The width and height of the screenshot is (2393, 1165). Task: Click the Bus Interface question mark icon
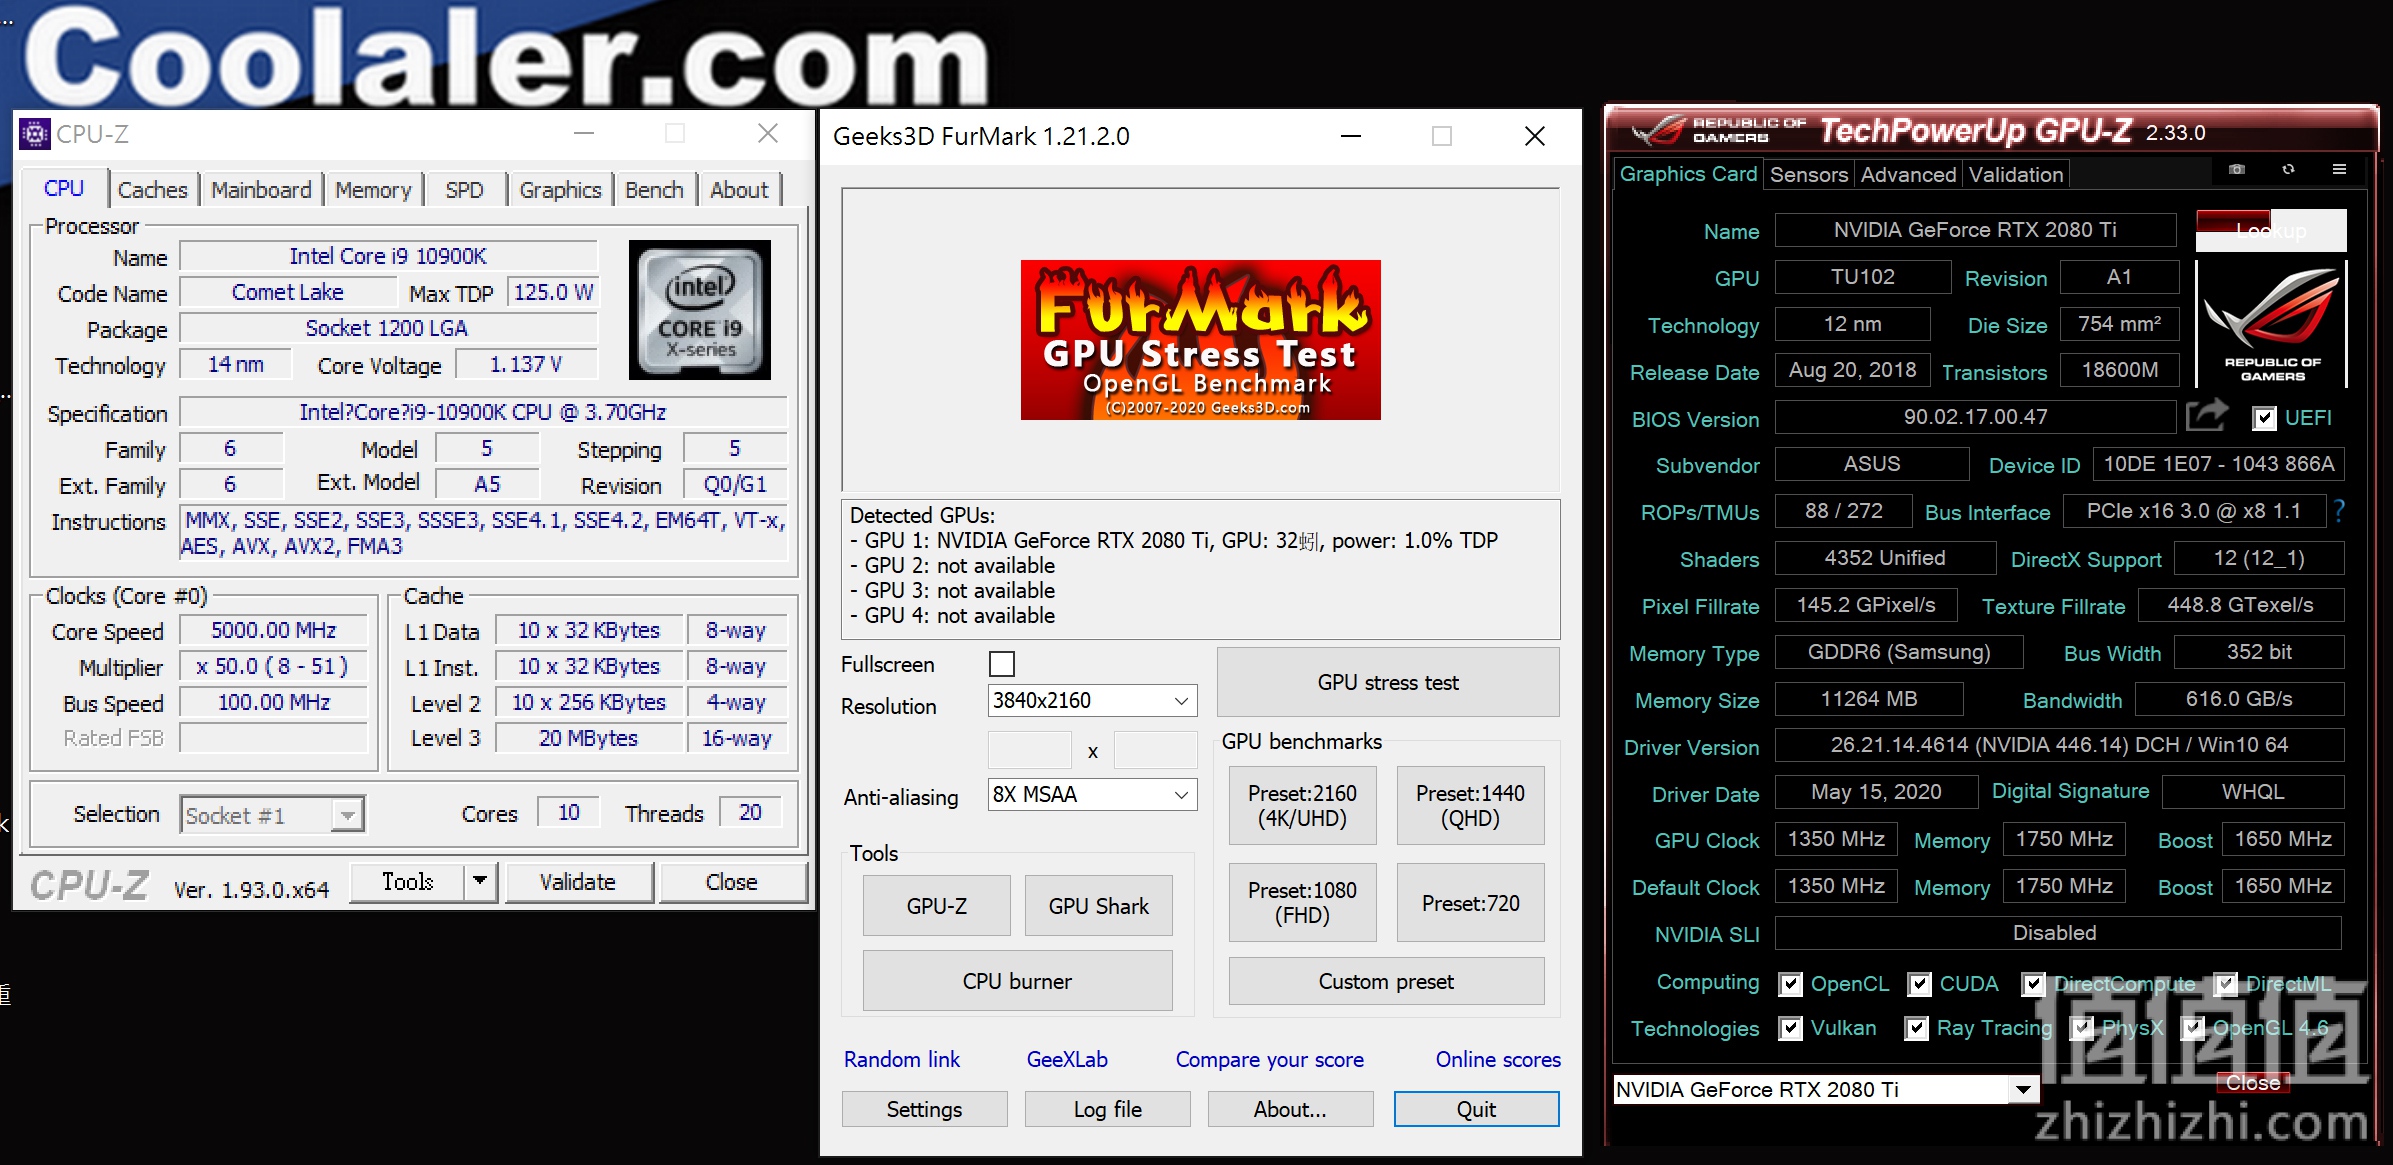pyautogui.click(x=2339, y=512)
